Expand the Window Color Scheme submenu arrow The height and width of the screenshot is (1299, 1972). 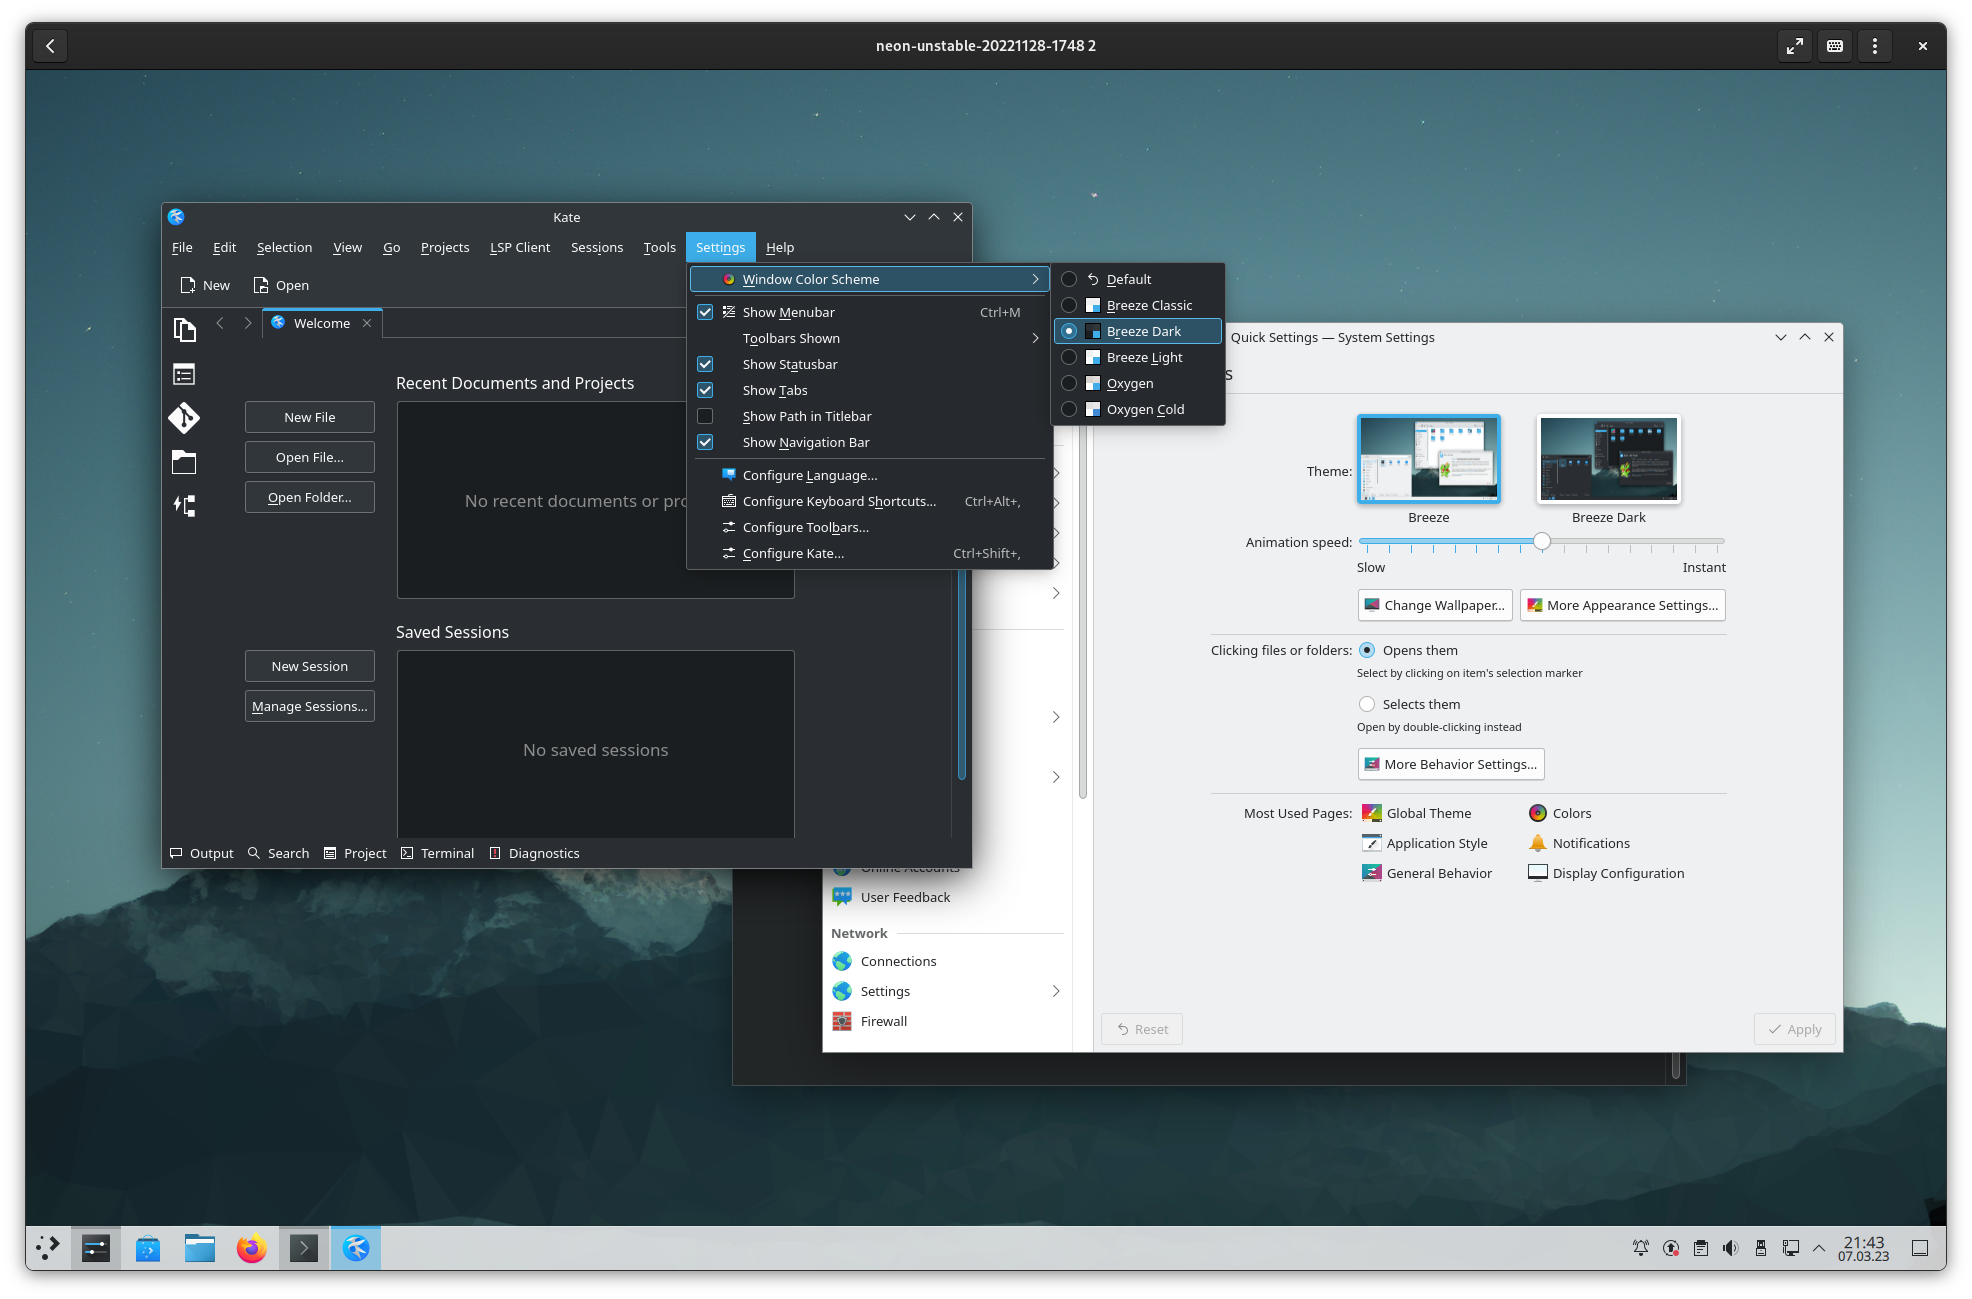pyautogui.click(x=1036, y=279)
